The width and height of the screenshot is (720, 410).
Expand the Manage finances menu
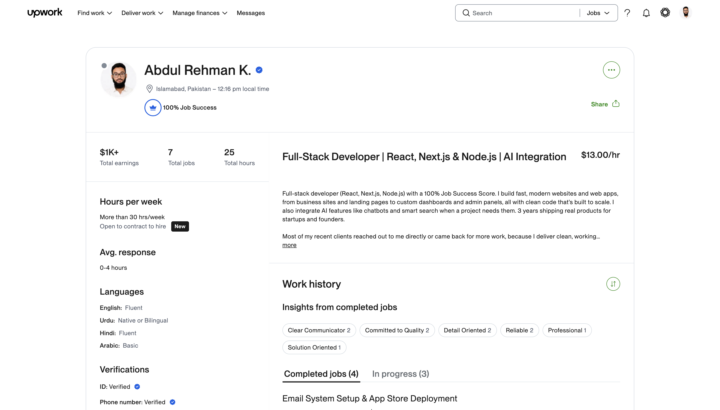pyautogui.click(x=200, y=13)
